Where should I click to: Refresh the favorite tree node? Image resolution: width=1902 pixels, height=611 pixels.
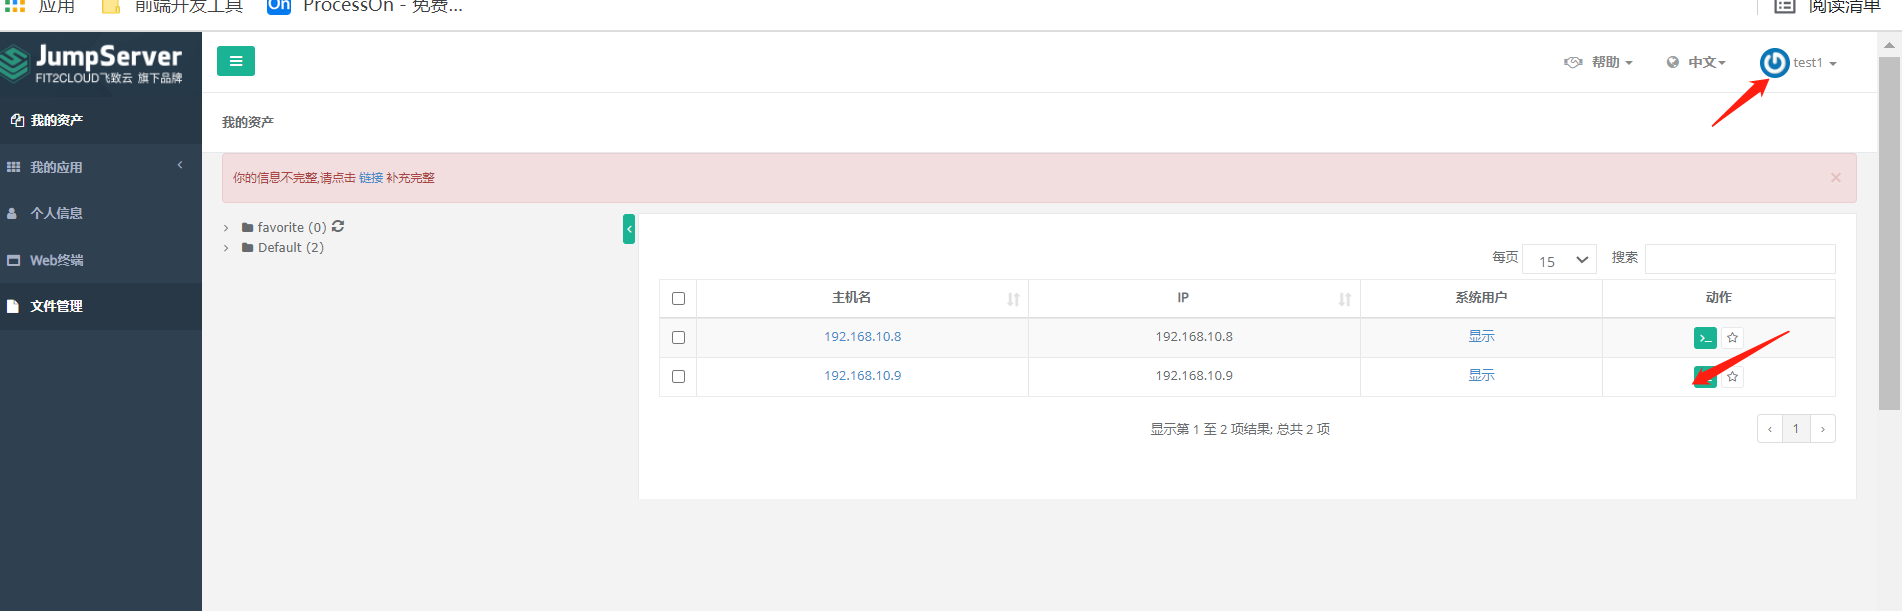click(338, 227)
